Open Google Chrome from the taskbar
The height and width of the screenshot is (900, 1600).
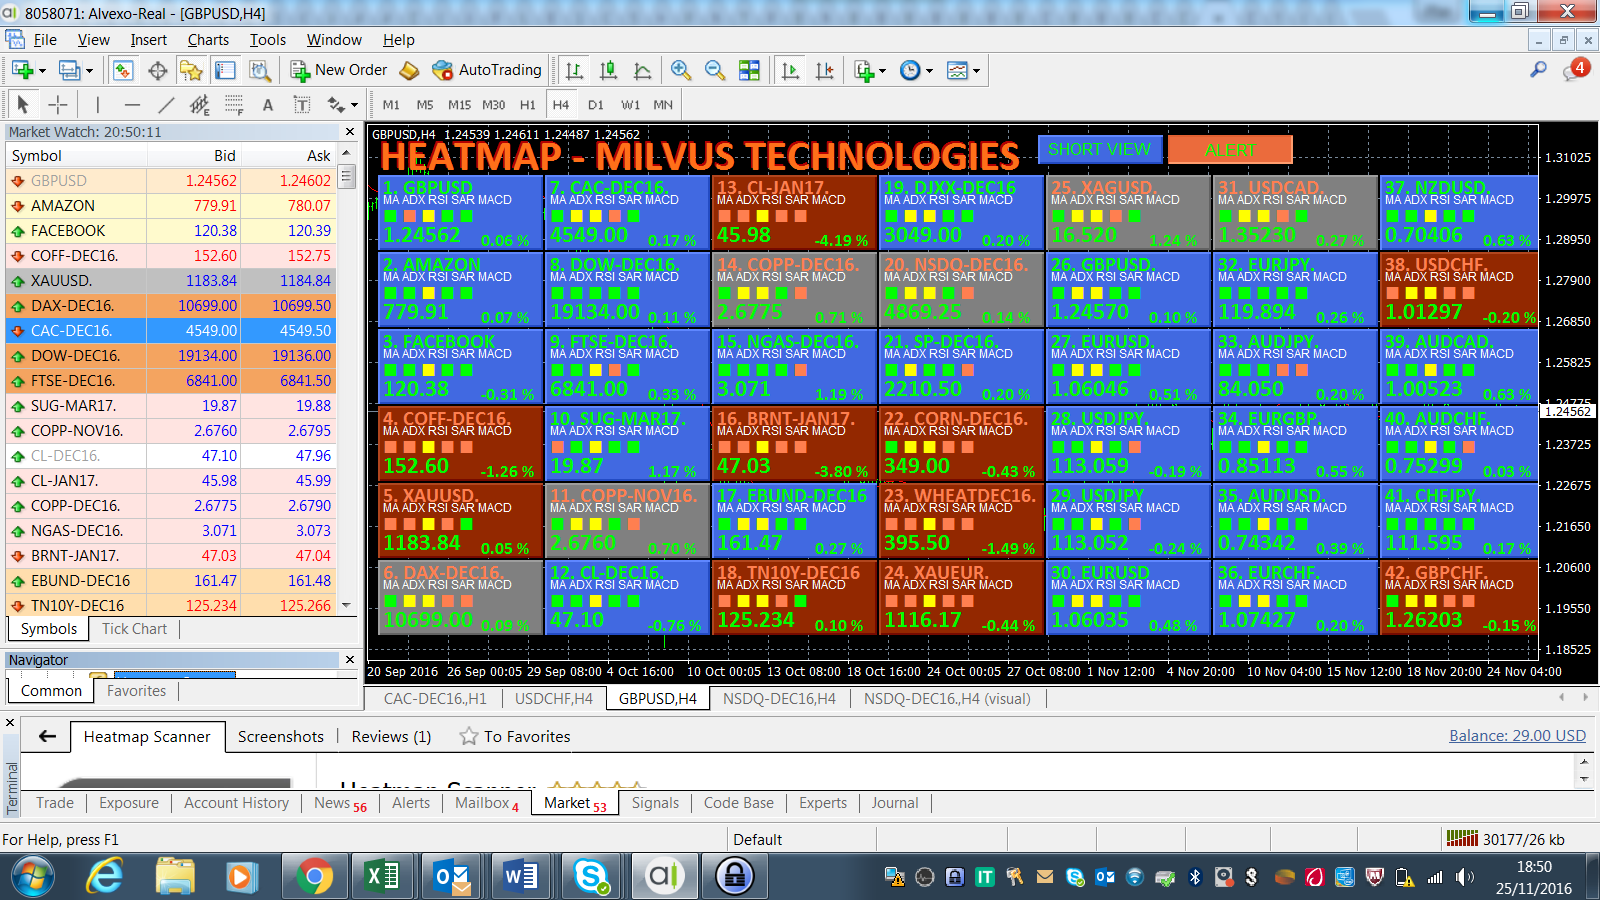(314, 877)
